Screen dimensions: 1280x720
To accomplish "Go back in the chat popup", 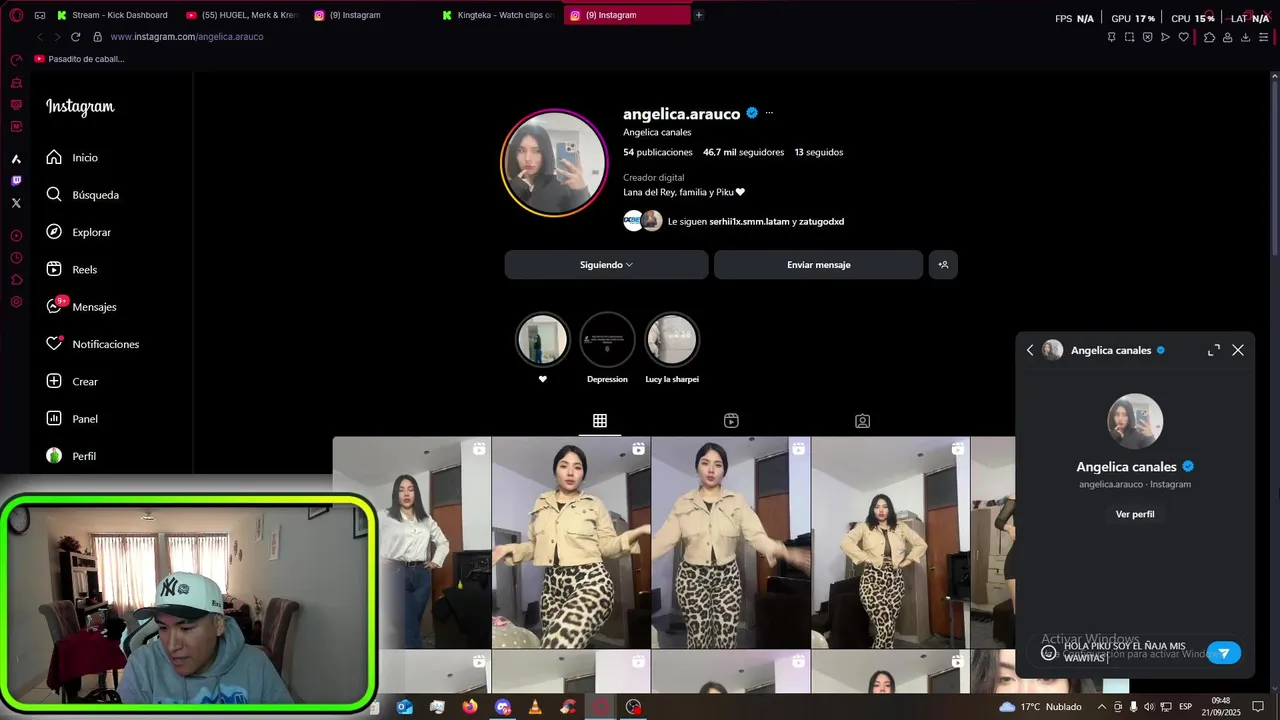I will click(x=1030, y=350).
